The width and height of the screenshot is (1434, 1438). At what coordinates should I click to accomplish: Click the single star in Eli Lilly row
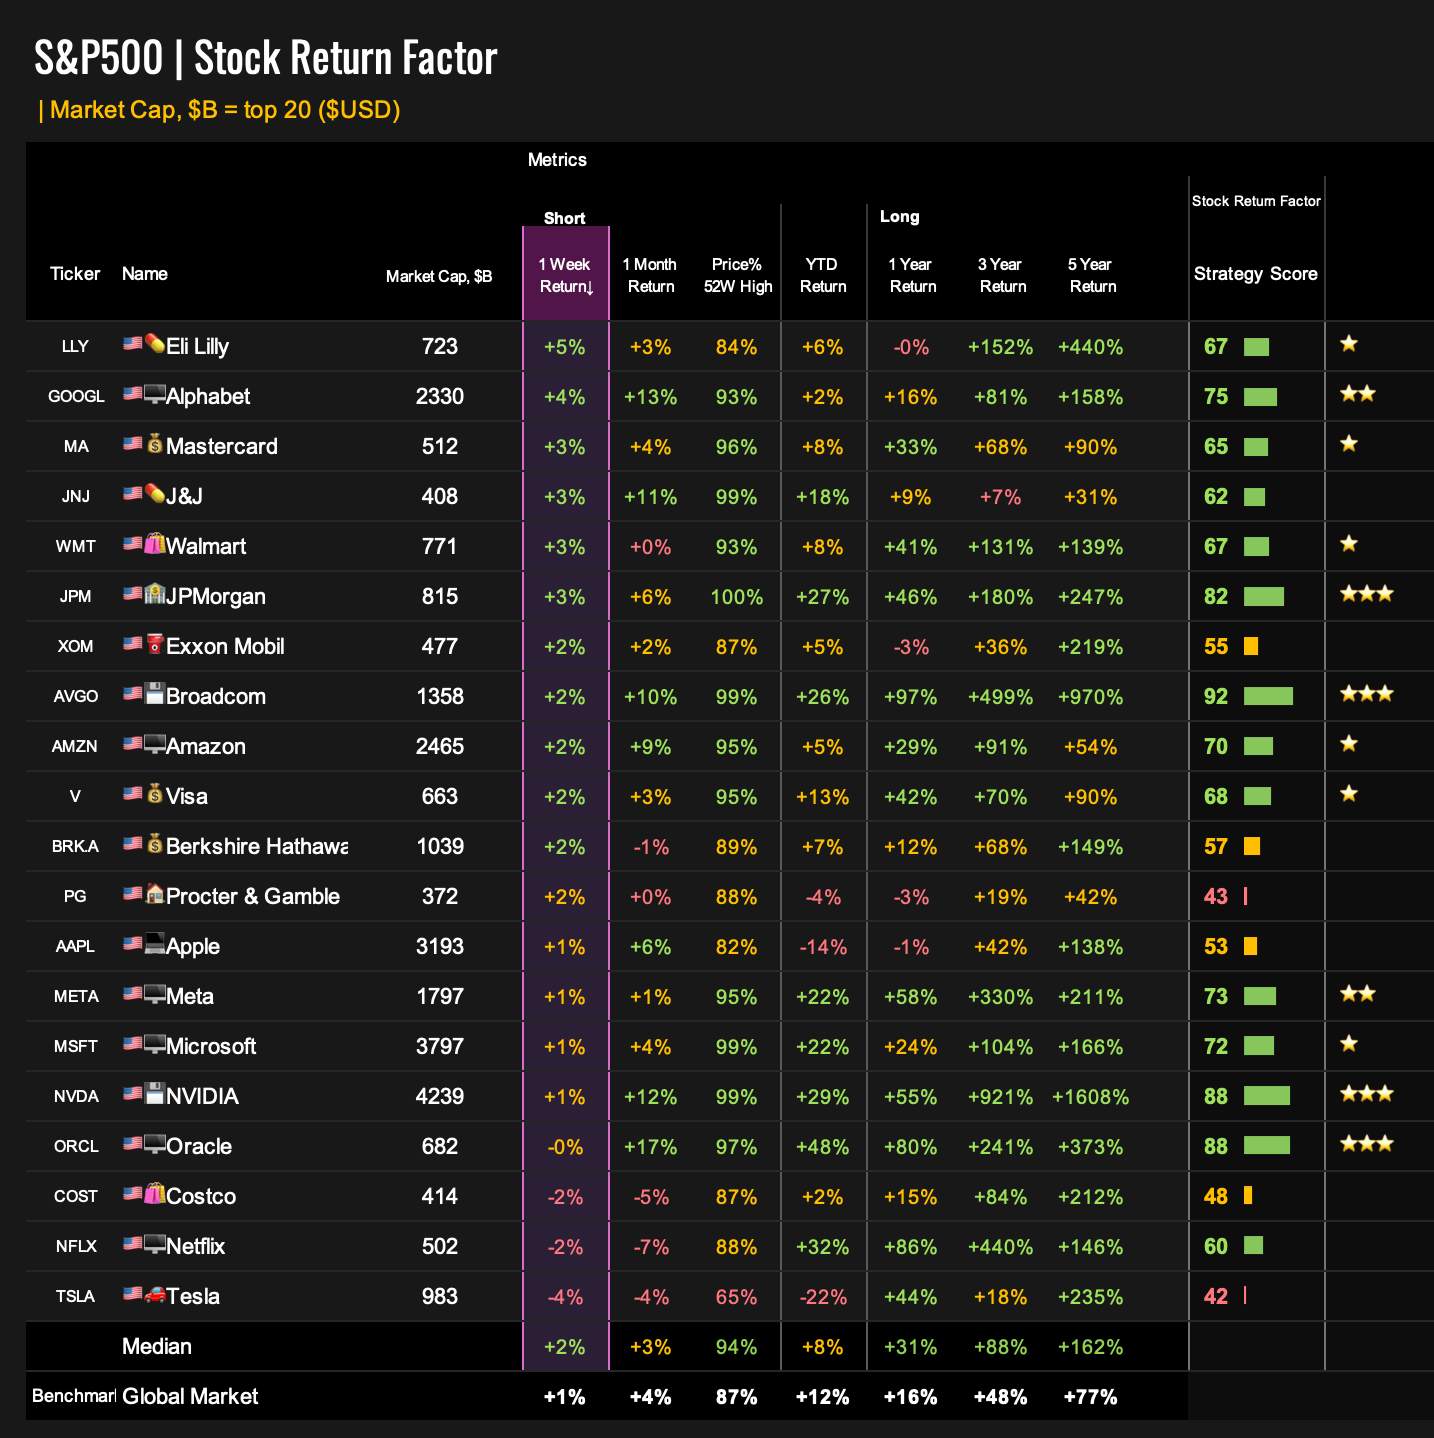pos(1349,344)
